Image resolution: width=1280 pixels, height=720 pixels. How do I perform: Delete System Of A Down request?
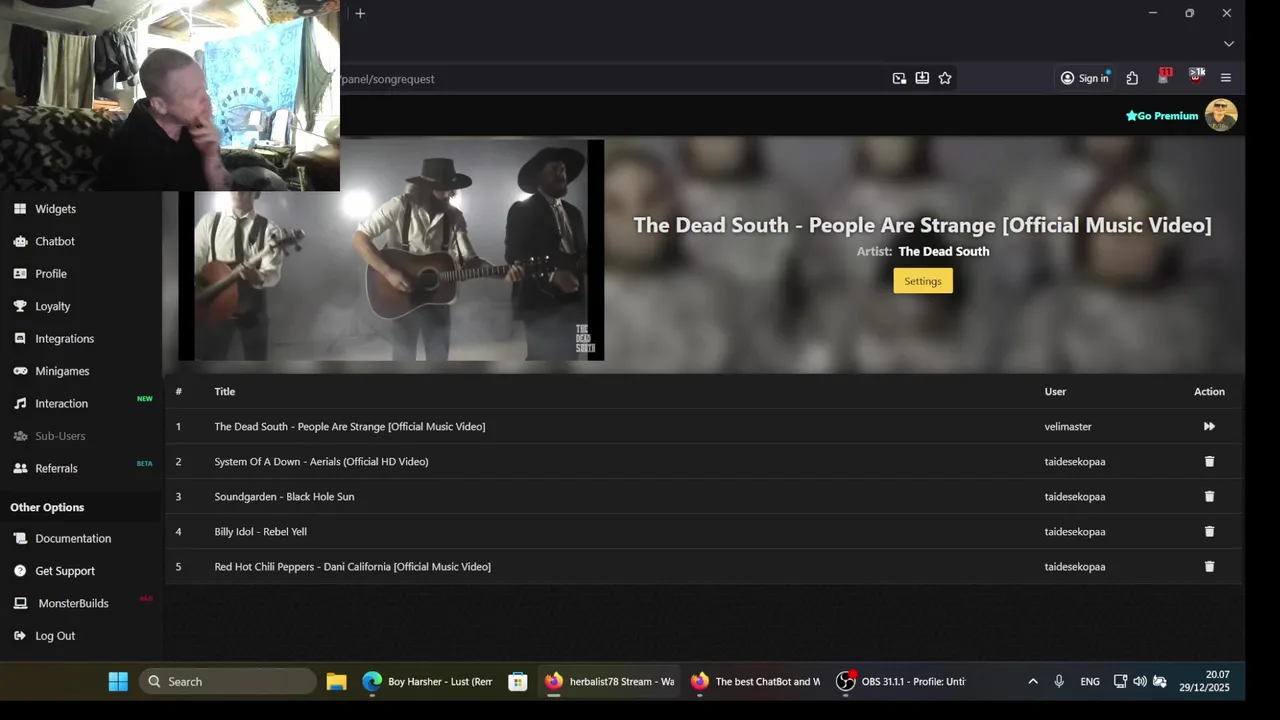click(1209, 461)
